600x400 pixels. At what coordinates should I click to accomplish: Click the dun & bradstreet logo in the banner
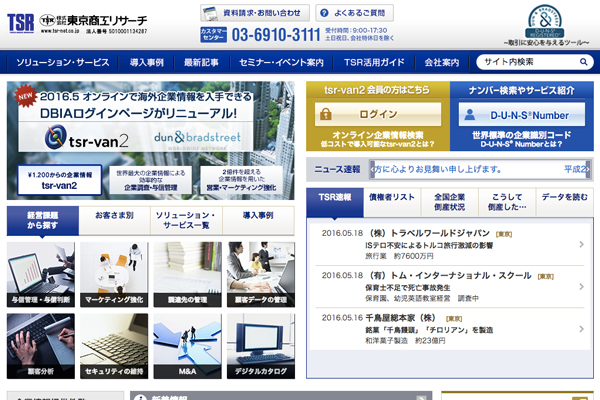coord(197,137)
